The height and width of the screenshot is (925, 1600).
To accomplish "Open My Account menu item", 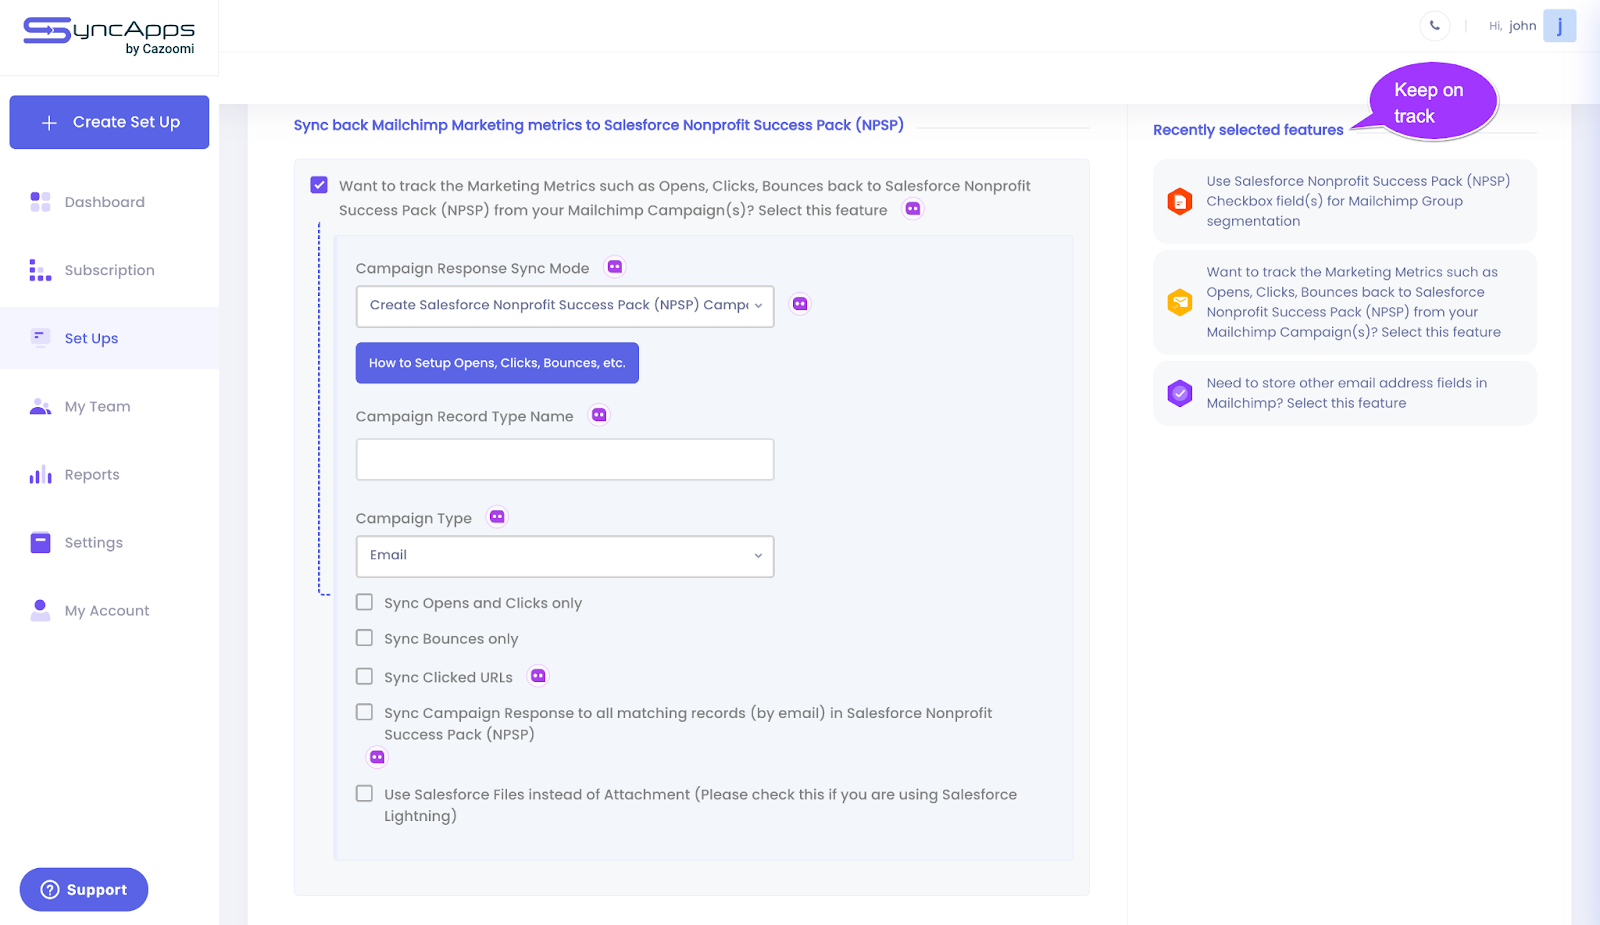I will pos(107,610).
